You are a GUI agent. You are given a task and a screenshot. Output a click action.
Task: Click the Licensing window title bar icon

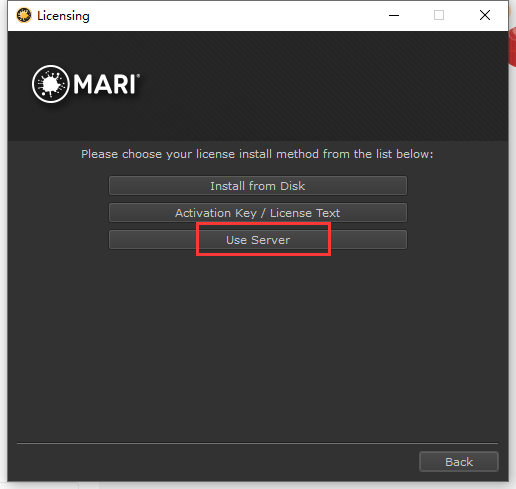(x=24, y=15)
